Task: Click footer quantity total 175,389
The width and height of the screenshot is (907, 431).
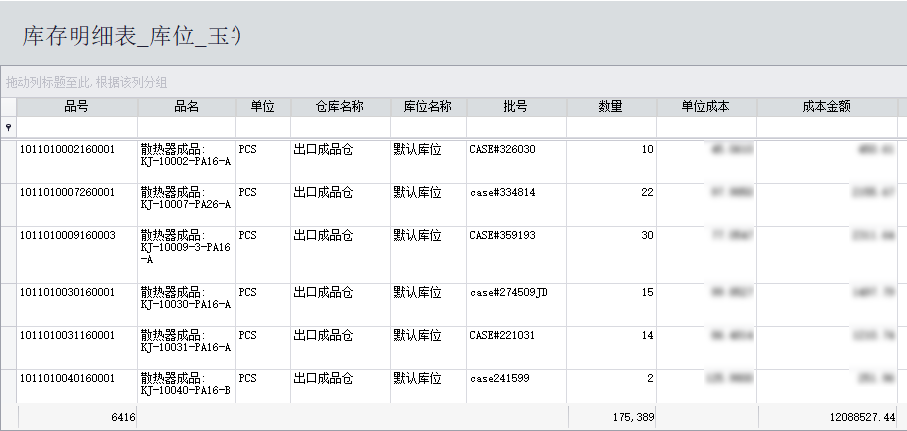Action: [x=633, y=417]
